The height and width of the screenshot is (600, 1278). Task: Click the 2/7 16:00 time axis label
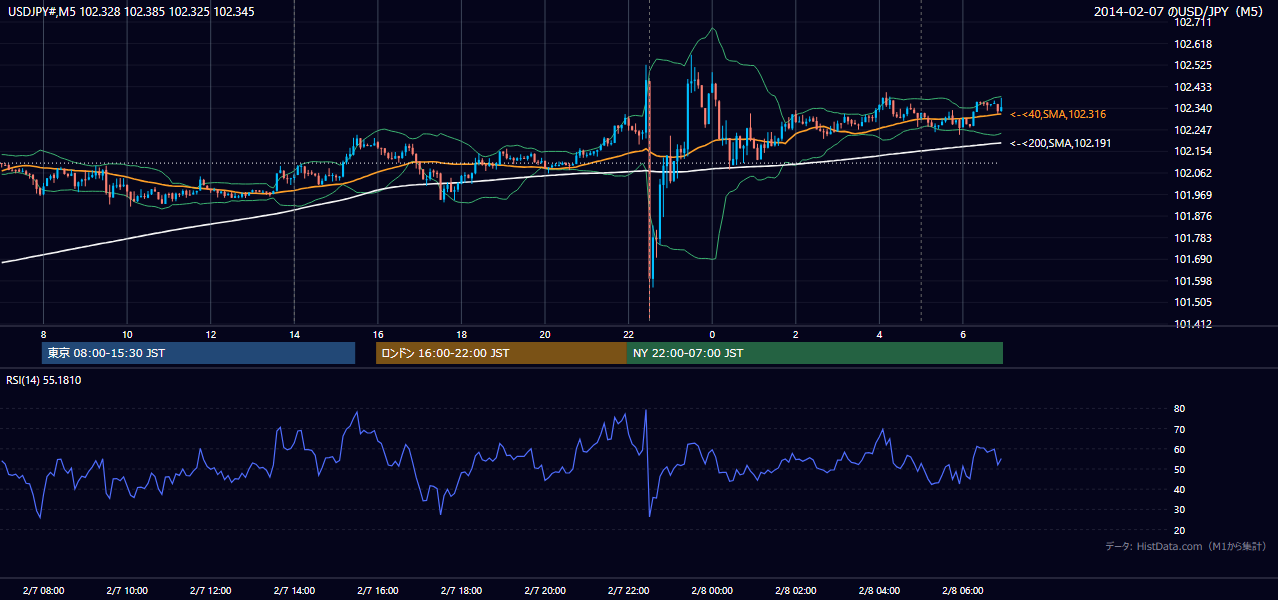(377, 590)
